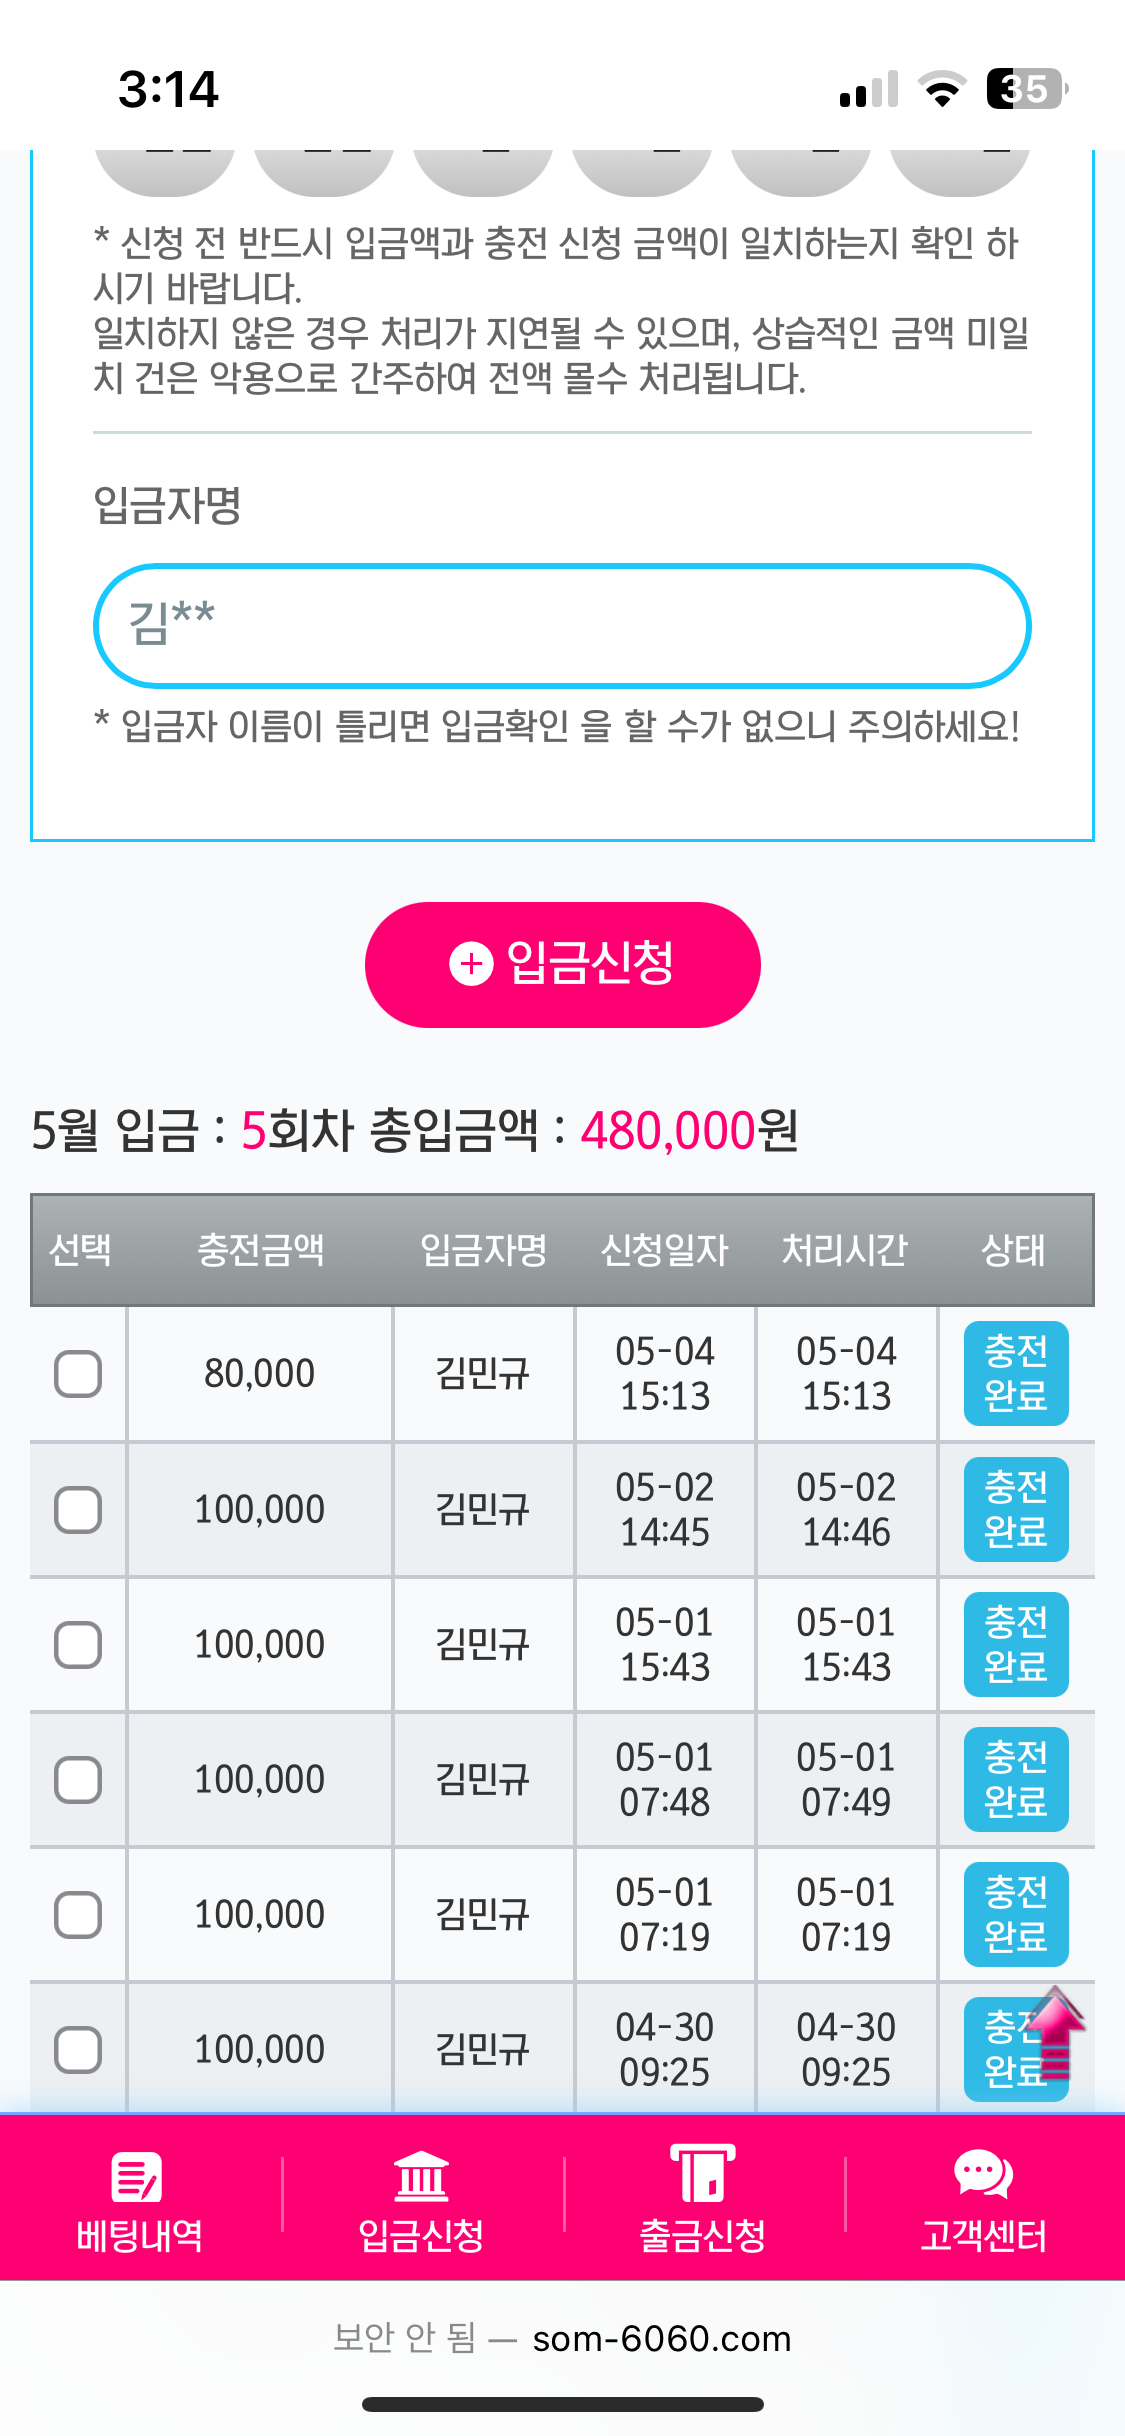
Task: Select checkbox for 05-01 07:48 deposit
Action: 78,1780
